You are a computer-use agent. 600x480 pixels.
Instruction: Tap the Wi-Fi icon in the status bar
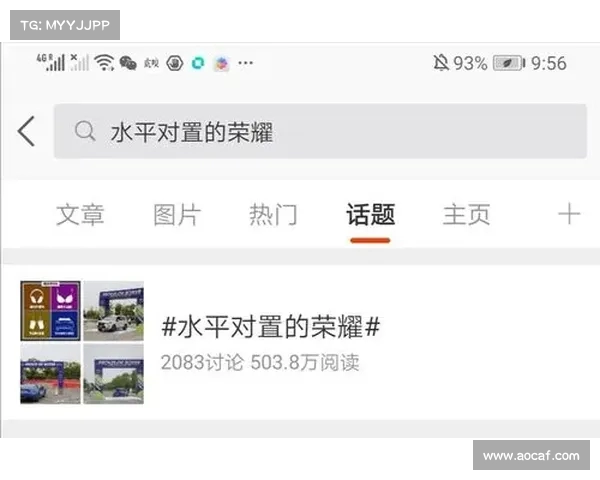pos(104,63)
